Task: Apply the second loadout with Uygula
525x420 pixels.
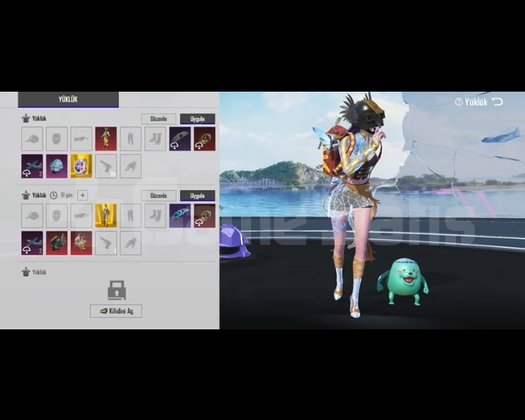Action: pyautogui.click(x=198, y=196)
